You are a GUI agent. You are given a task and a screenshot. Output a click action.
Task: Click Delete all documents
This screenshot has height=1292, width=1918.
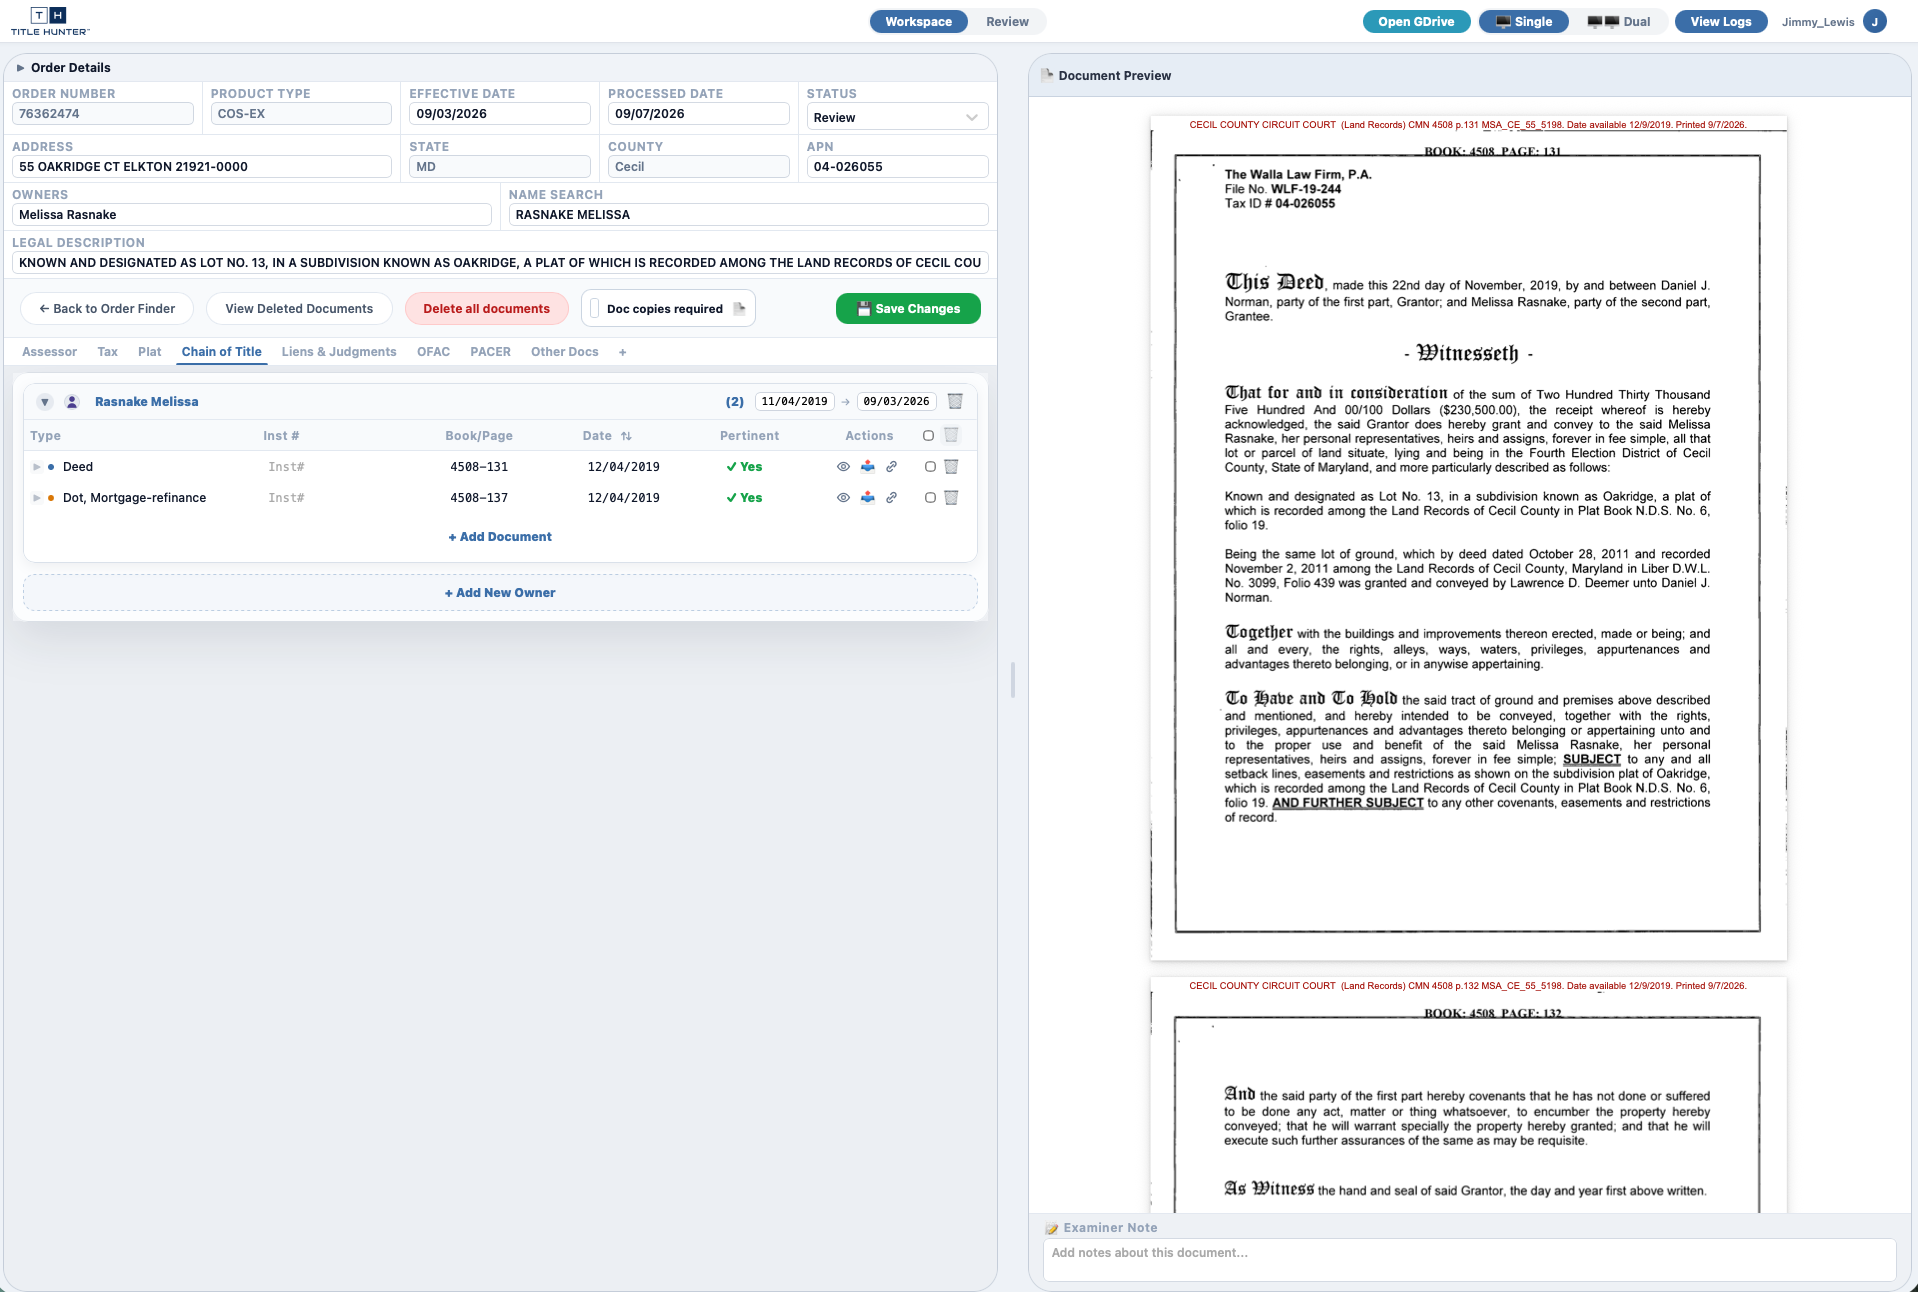pos(486,309)
